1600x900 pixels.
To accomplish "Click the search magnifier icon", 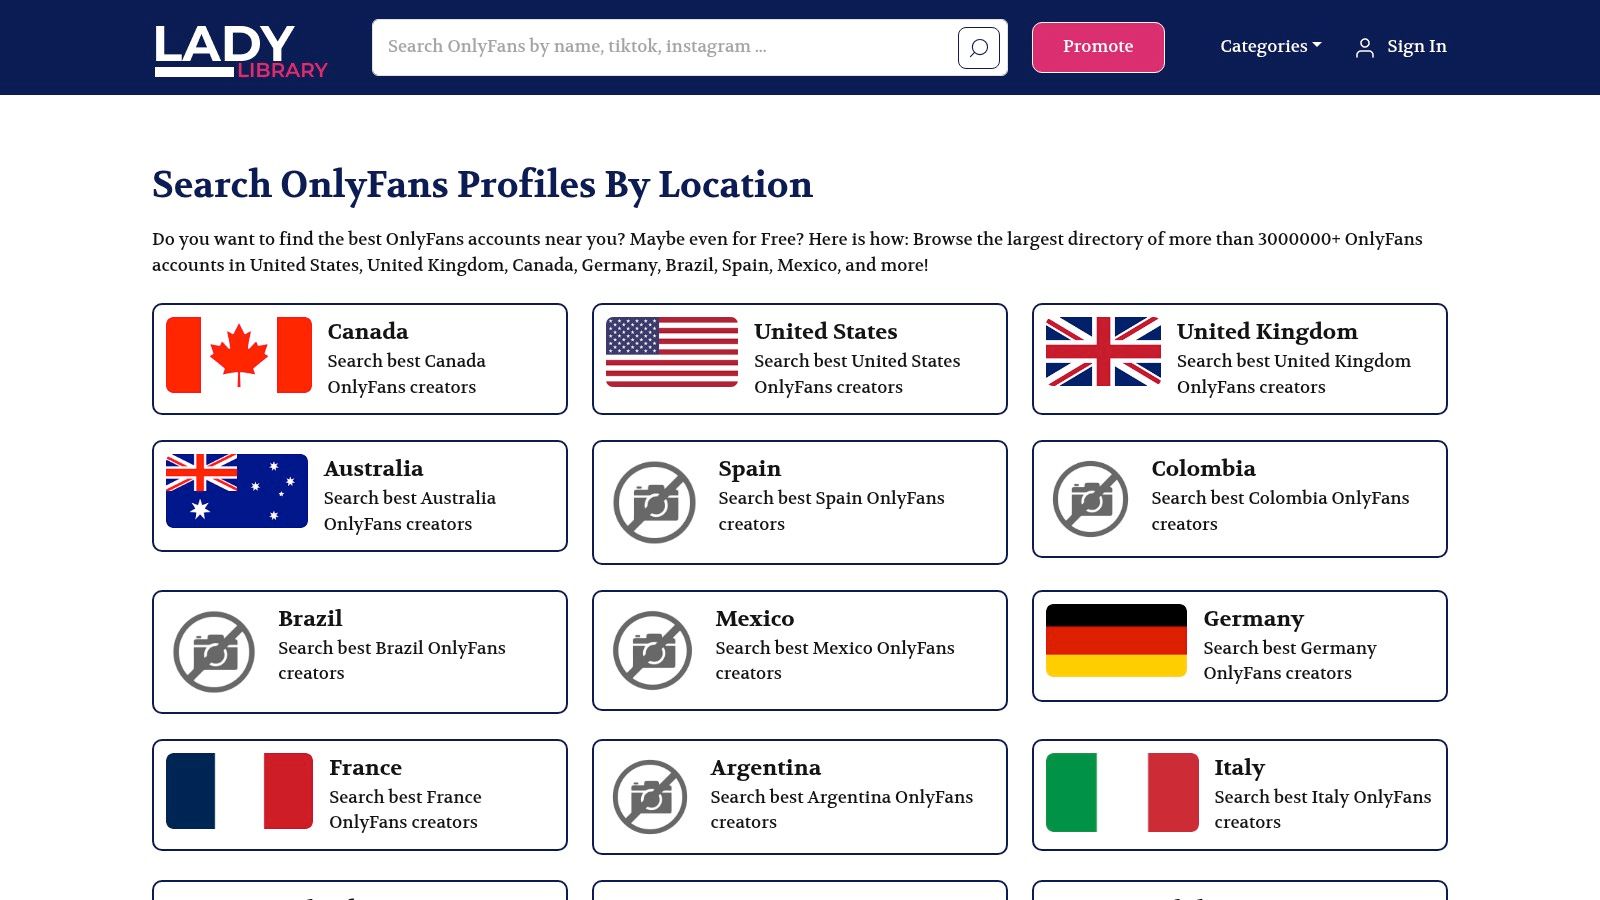I will (x=979, y=47).
